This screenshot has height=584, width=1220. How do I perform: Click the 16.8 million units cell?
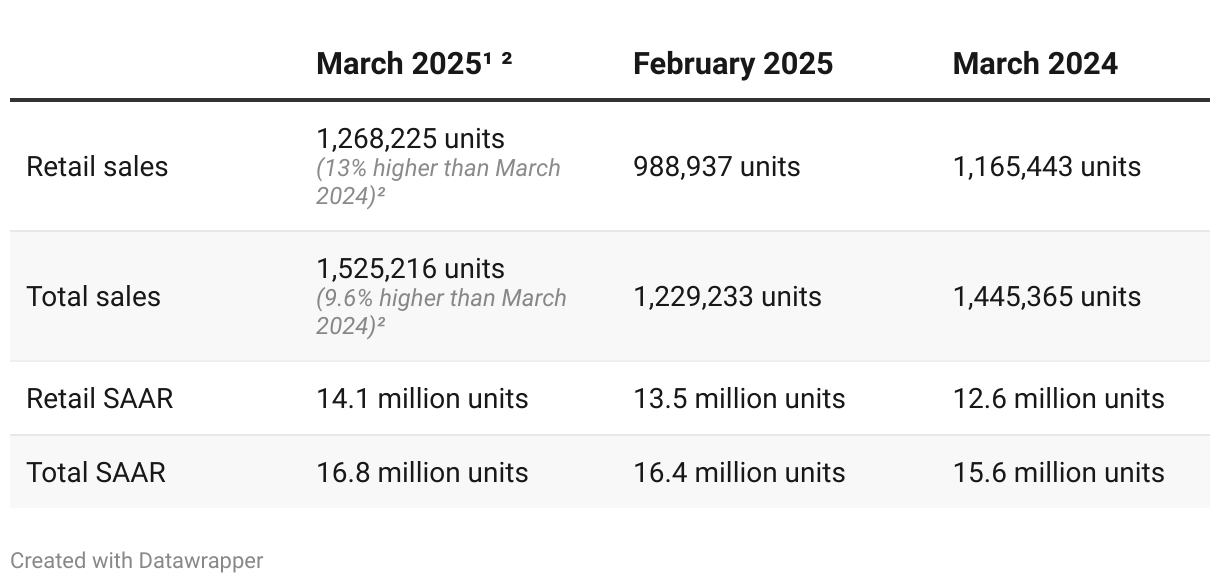pyautogui.click(x=422, y=472)
